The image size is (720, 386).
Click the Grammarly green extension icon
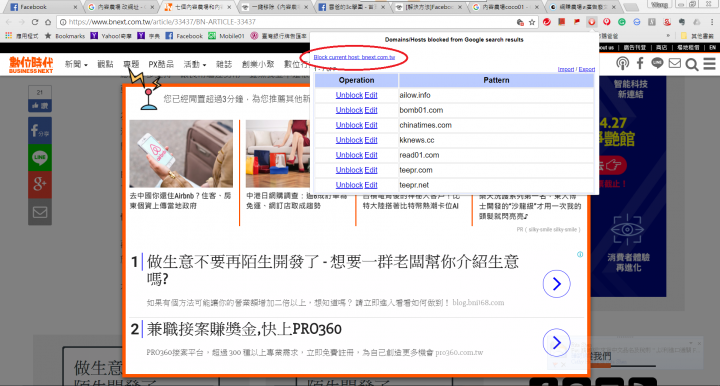[x=622, y=22]
